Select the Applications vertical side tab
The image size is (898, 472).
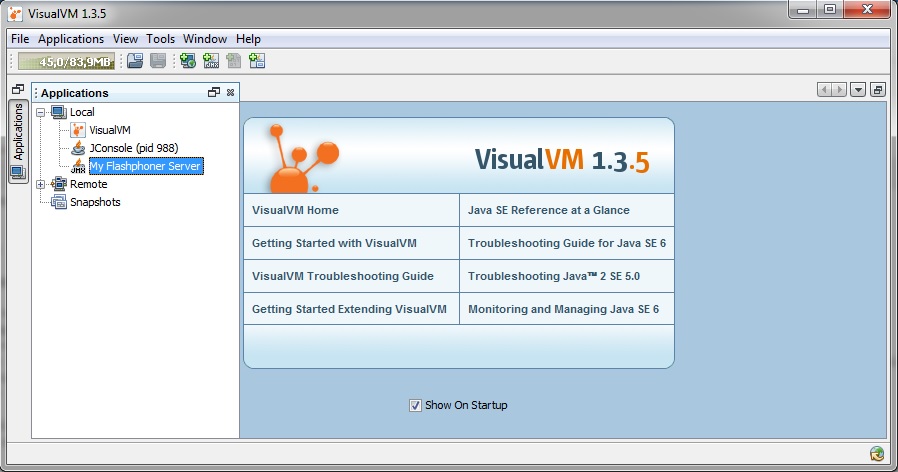17,132
